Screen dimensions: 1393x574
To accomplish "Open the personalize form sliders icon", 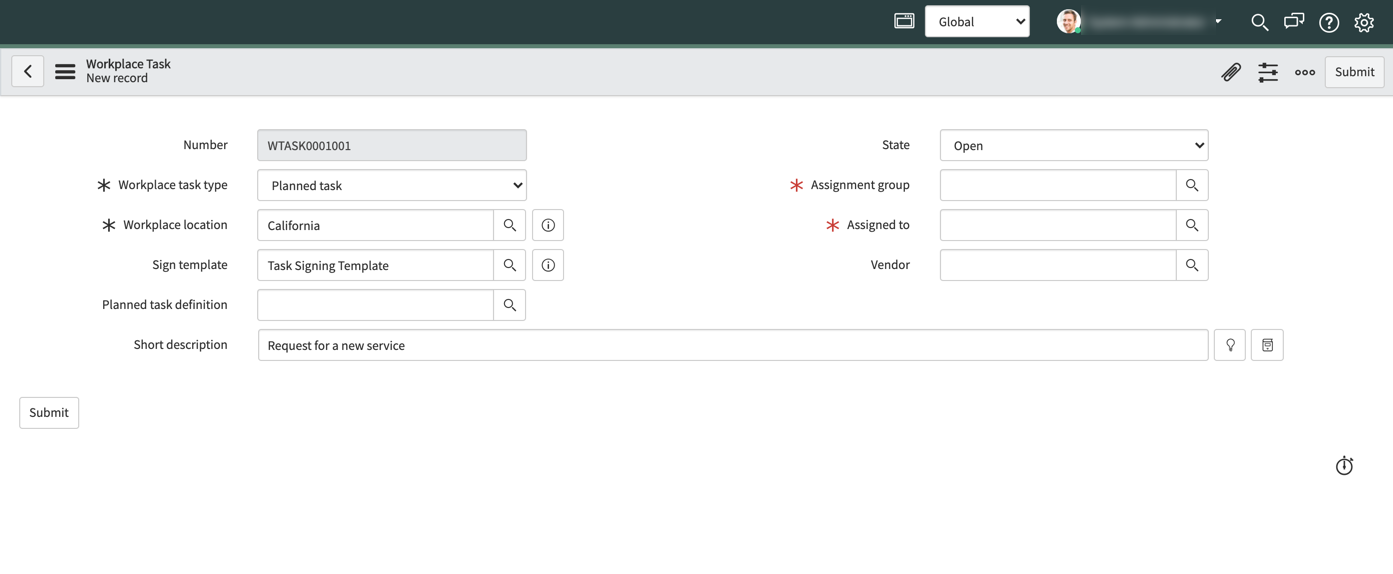I will pyautogui.click(x=1268, y=72).
